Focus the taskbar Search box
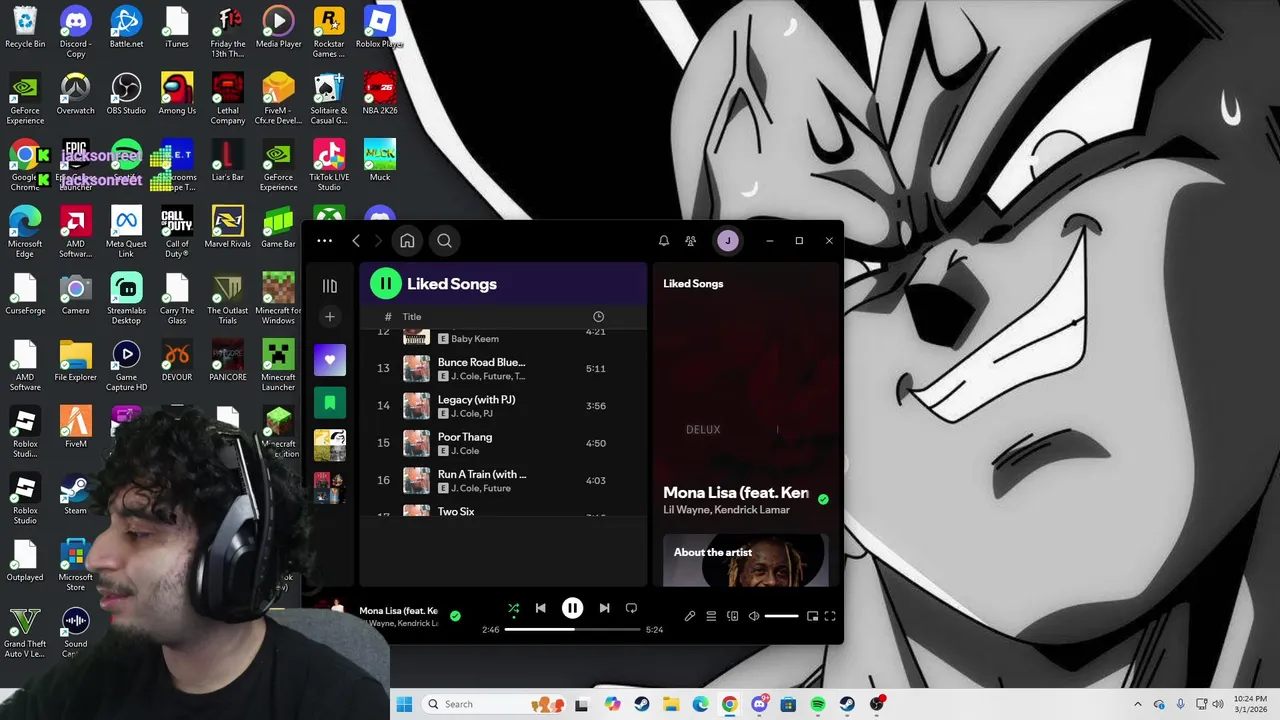This screenshot has width=1280, height=720. coord(492,704)
